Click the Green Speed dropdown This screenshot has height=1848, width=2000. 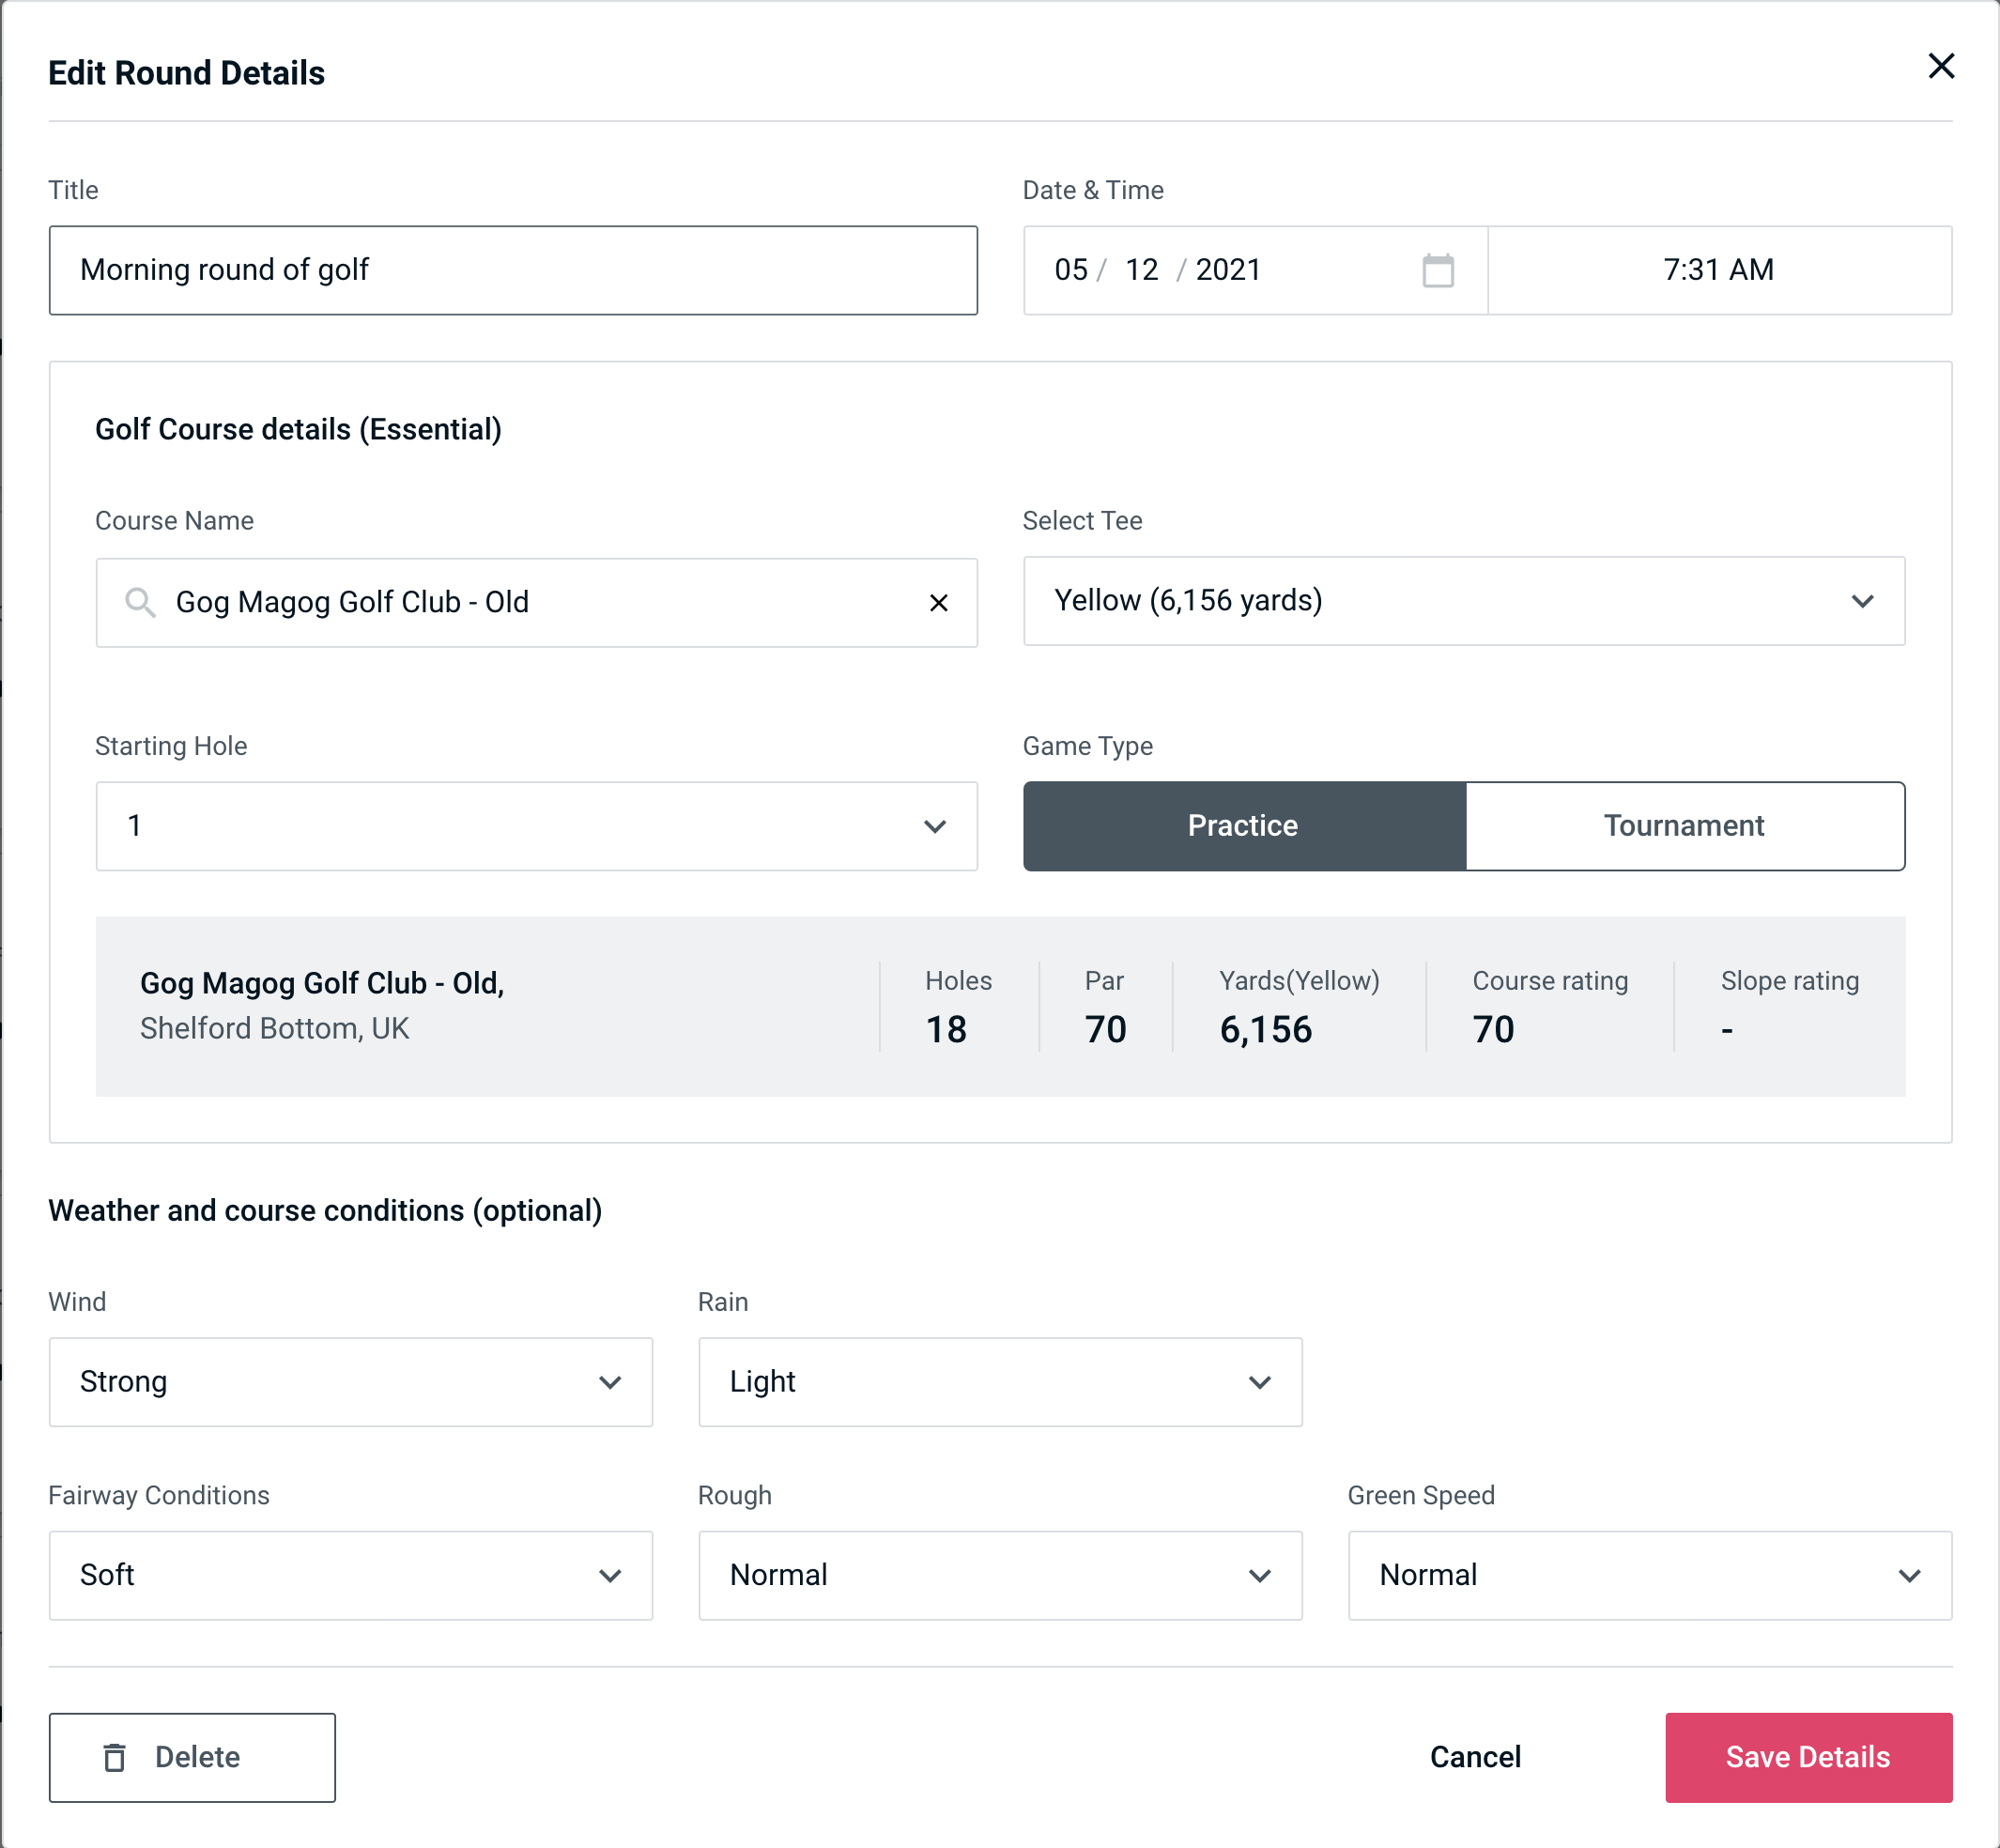click(x=1648, y=1575)
